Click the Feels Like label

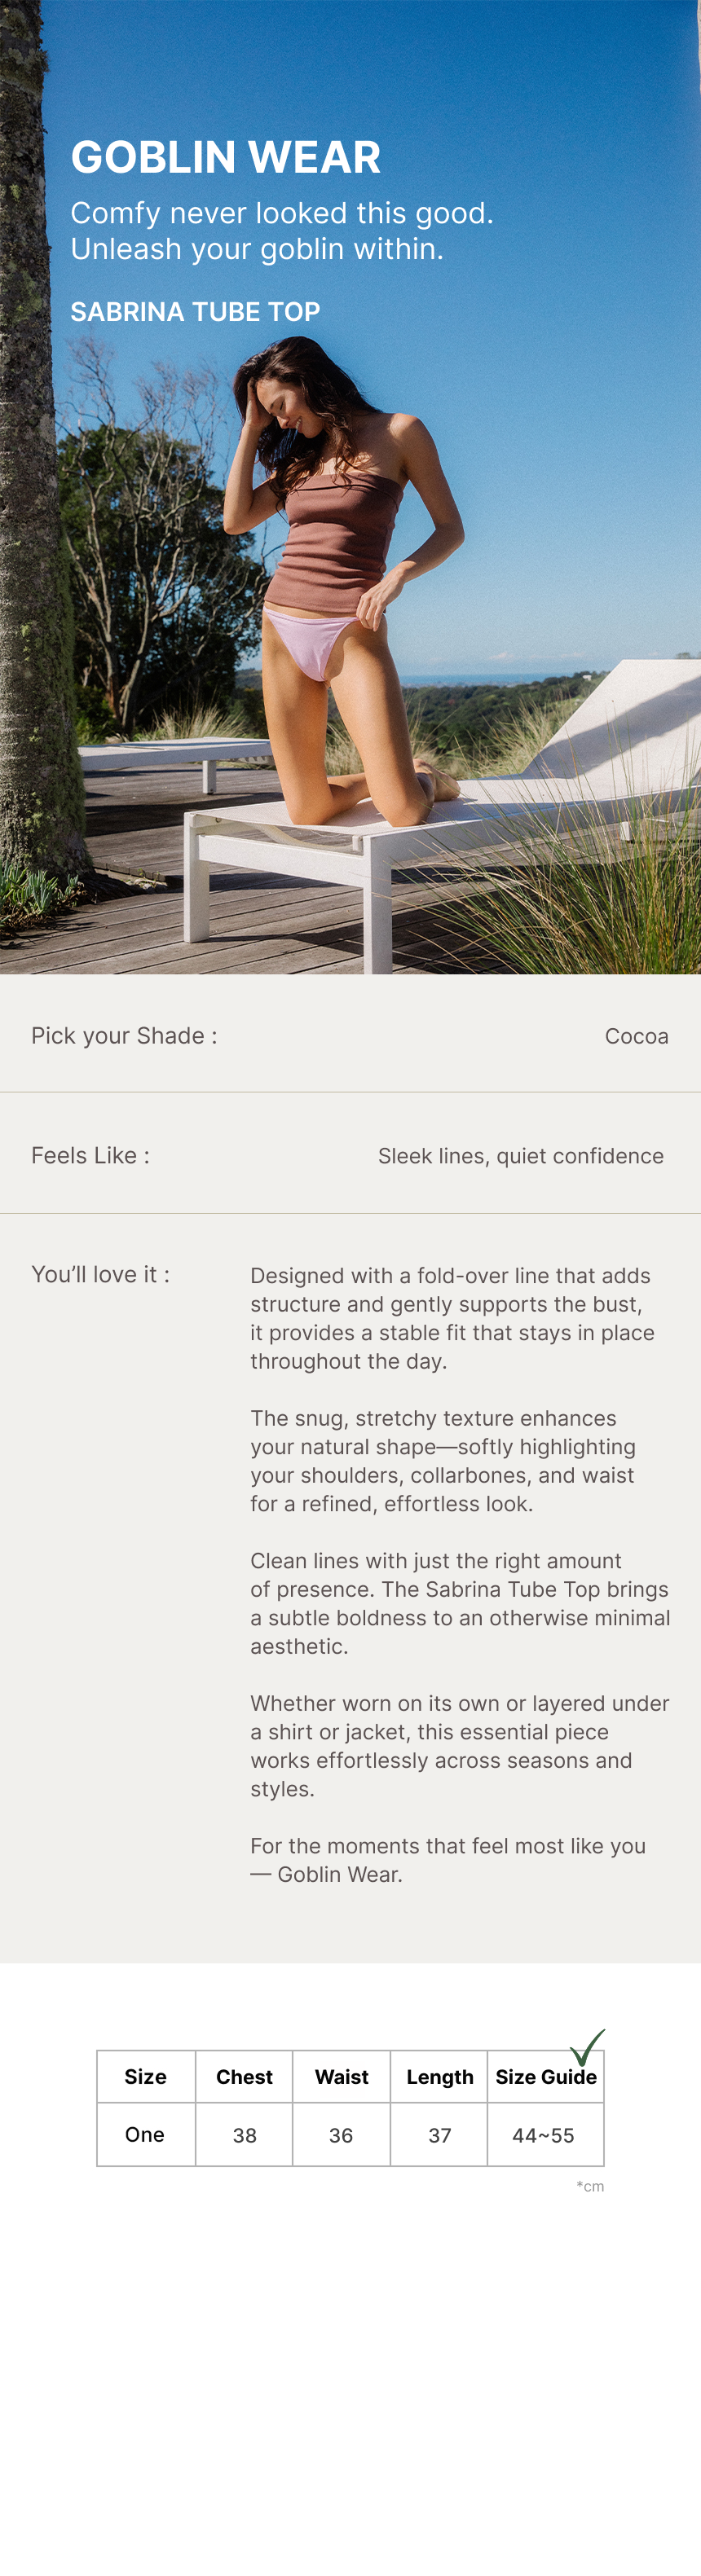pos(90,1156)
